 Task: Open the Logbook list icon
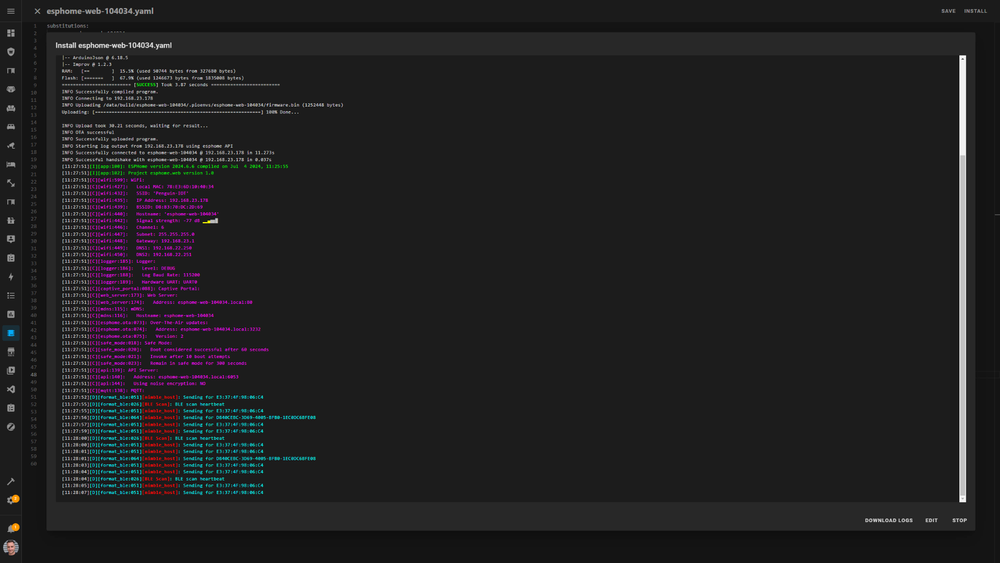tap(11, 296)
